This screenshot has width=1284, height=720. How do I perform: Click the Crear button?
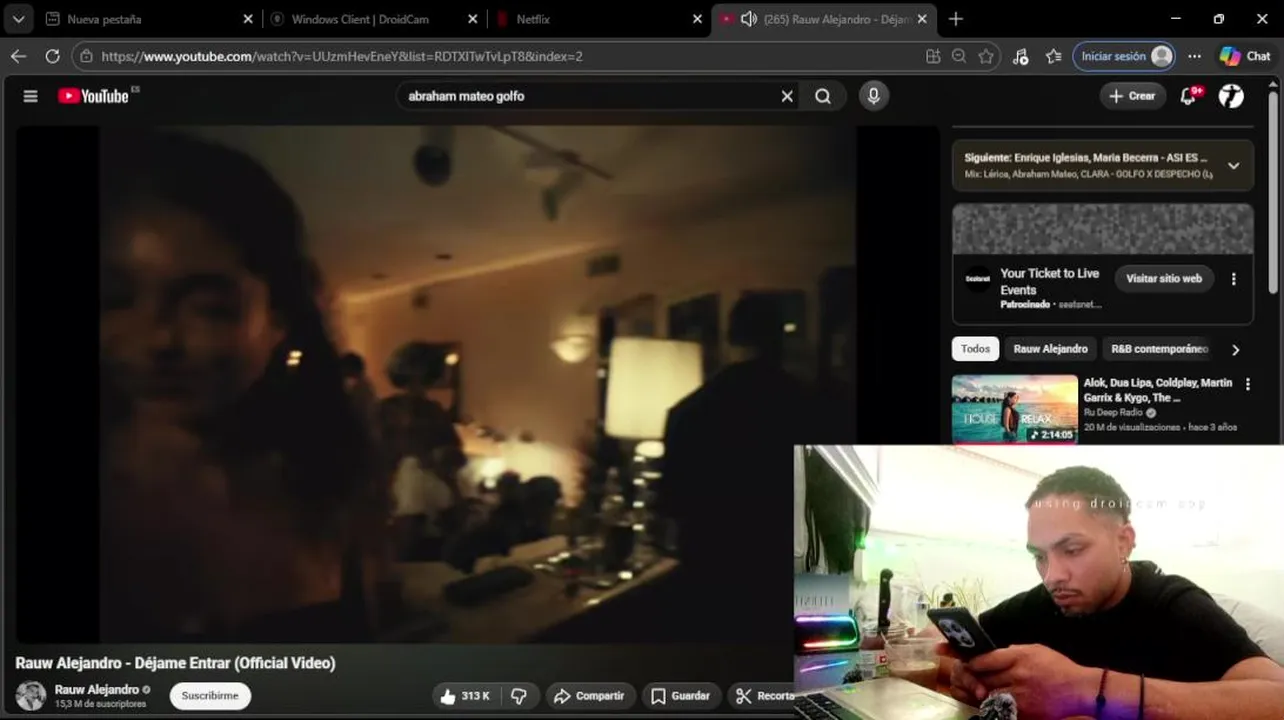(x=1133, y=96)
